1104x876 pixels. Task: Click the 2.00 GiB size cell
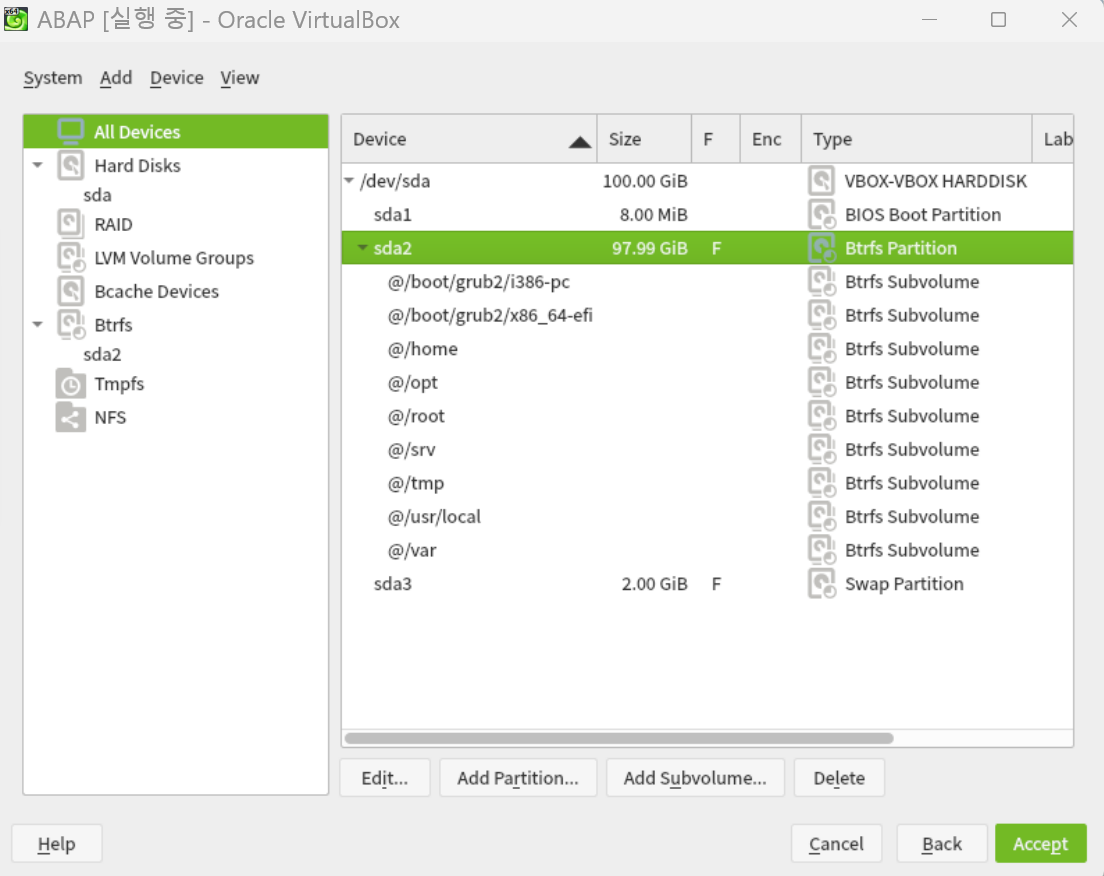click(x=654, y=584)
